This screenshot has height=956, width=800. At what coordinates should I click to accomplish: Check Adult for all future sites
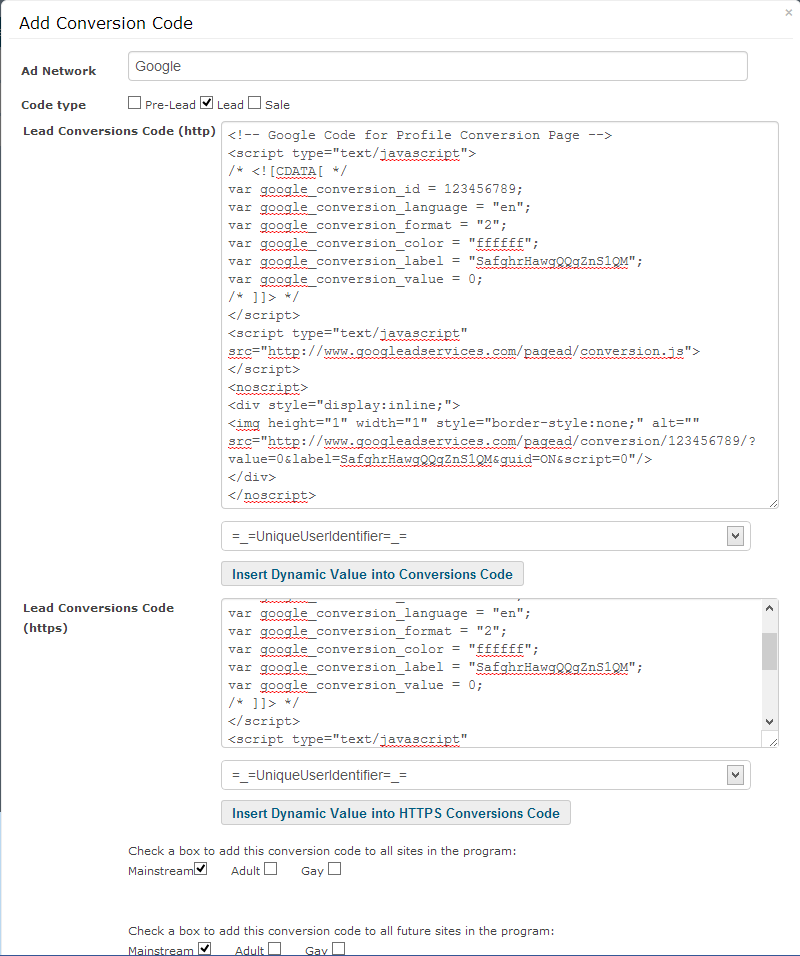pos(275,949)
